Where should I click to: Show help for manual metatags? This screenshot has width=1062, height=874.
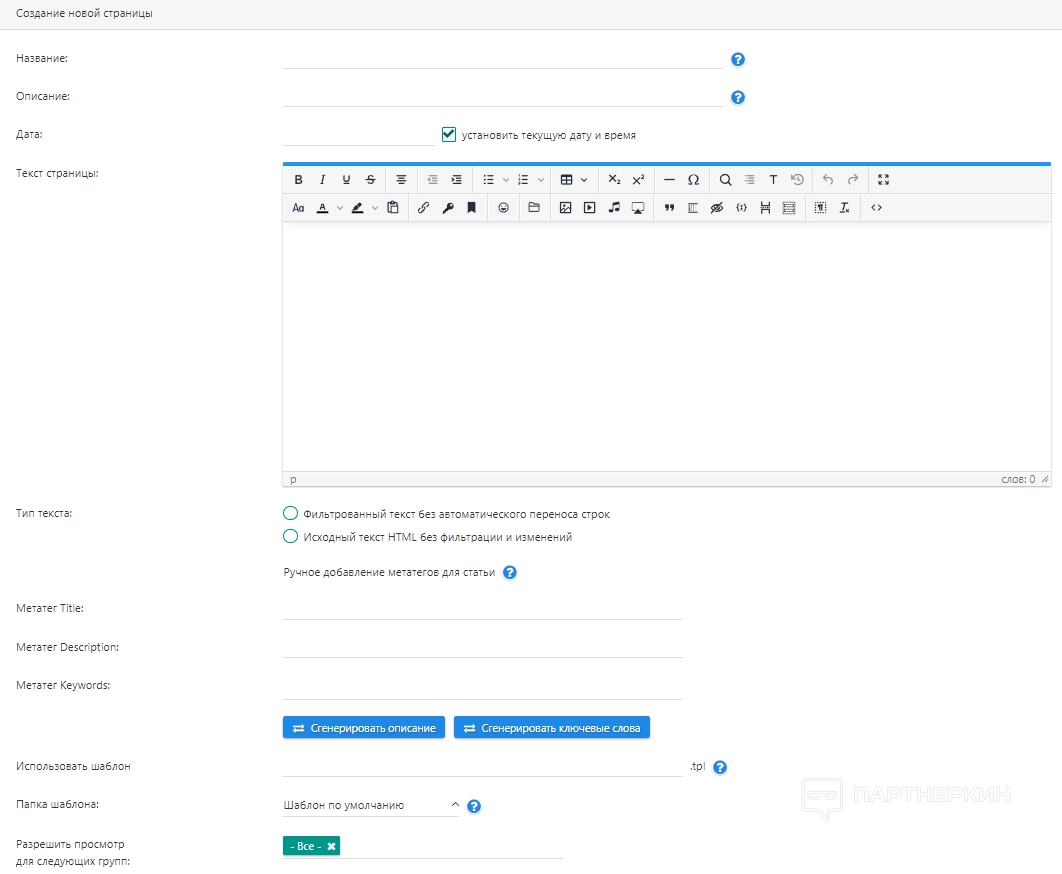click(x=509, y=573)
